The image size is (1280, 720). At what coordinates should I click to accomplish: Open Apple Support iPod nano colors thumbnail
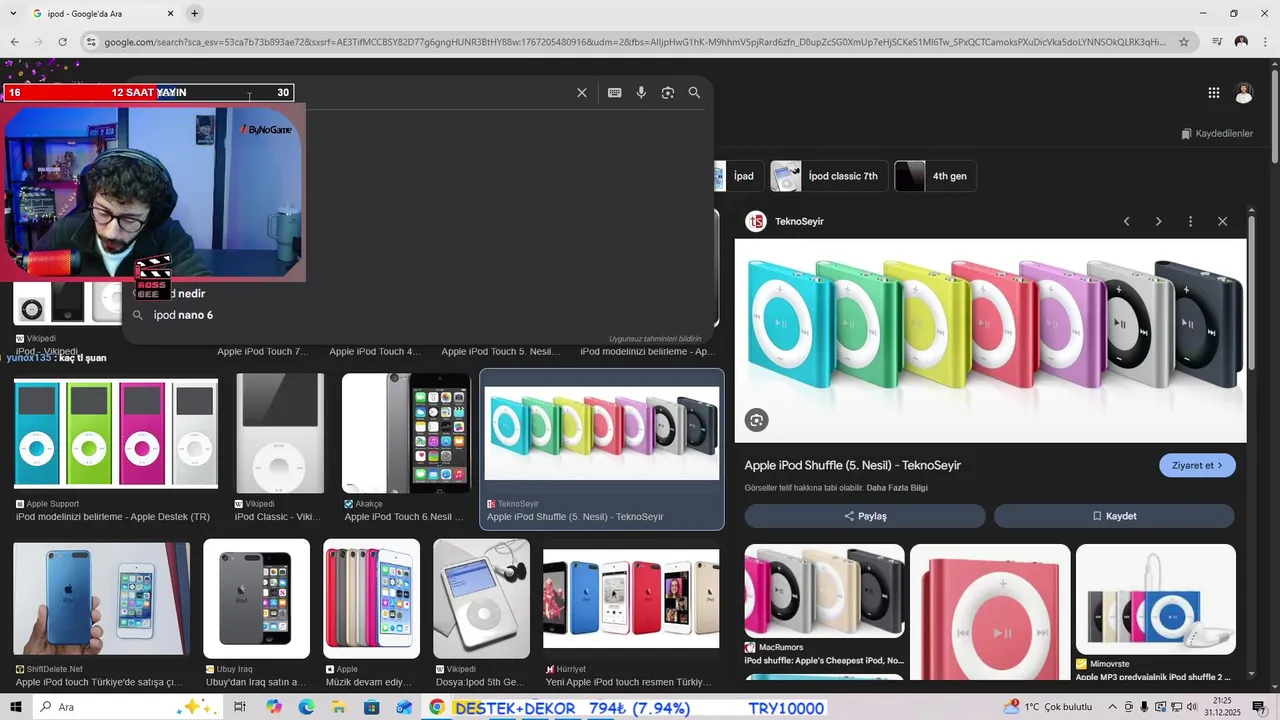[x=116, y=433]
